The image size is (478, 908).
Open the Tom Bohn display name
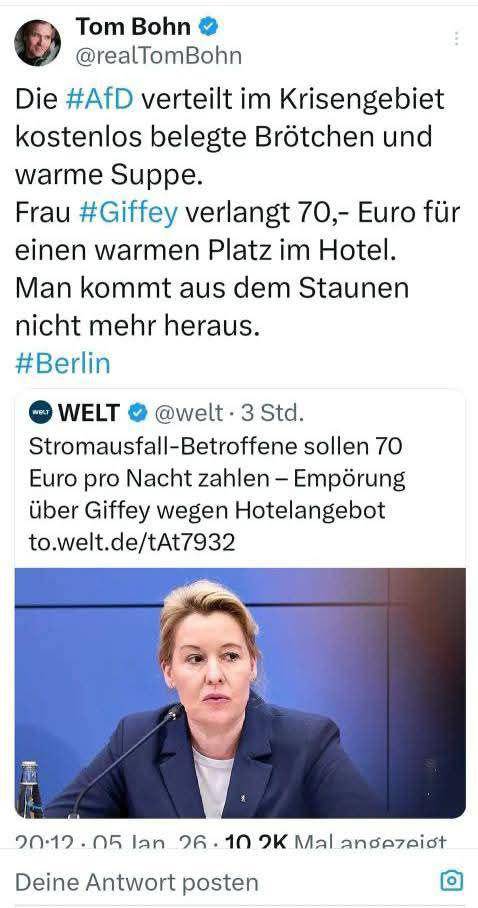point(133,27)
